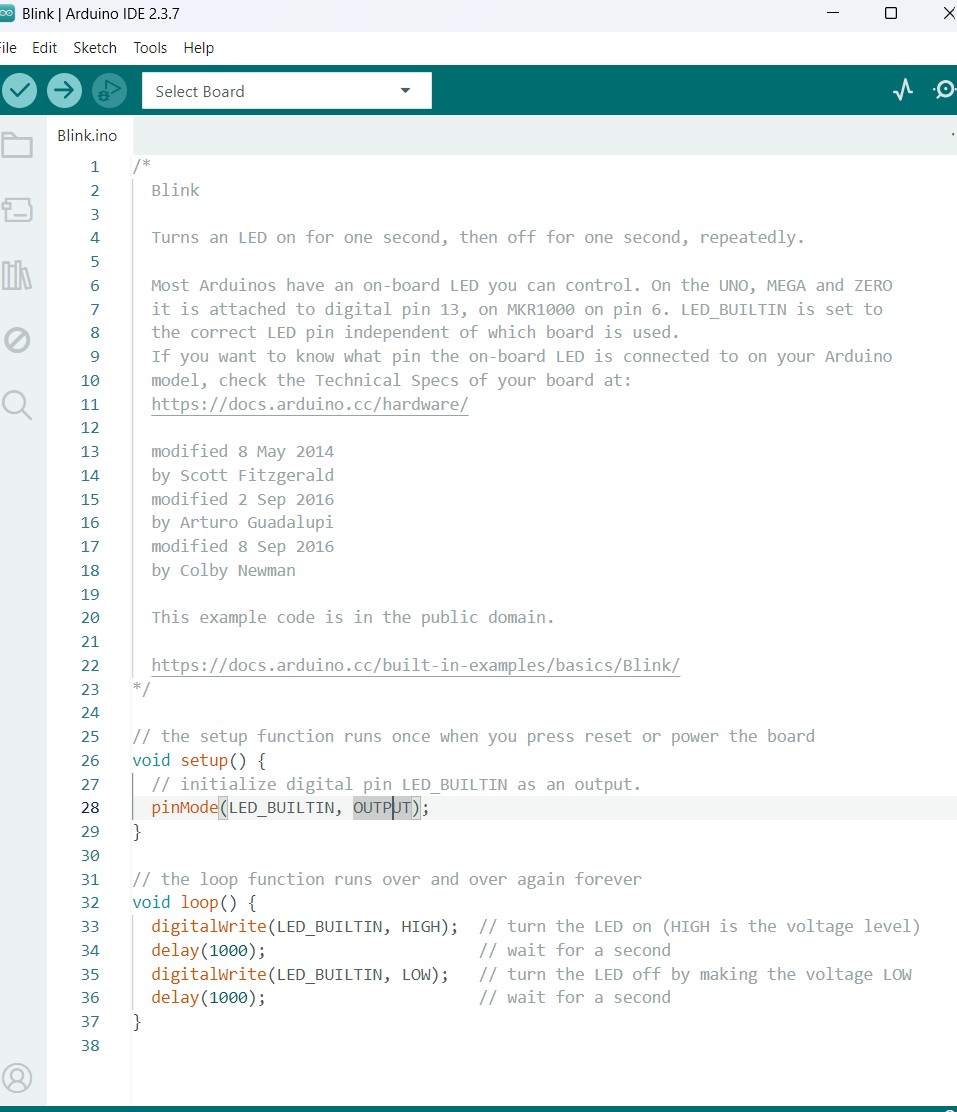Click the editor tab more options dots
This screenshot has width=957, height=1112.
(x=952, y=135)
